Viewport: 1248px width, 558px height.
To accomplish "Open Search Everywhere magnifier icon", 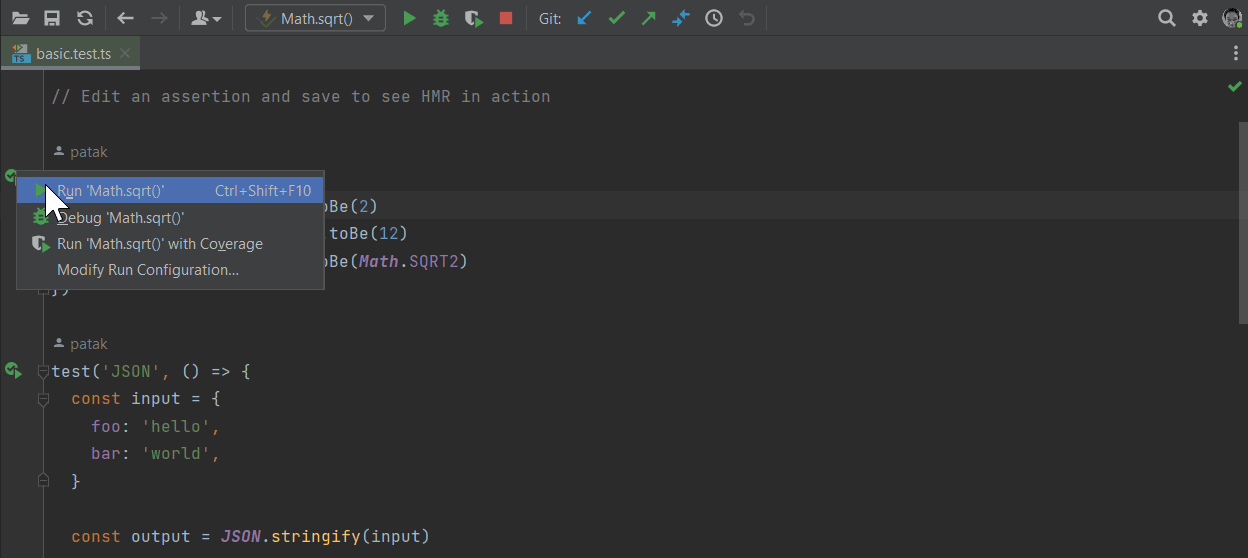I will pyautogui.click(x=1167, y=18).
